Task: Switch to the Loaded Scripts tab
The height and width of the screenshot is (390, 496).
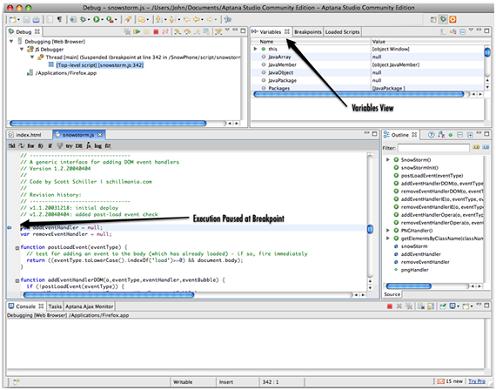Action: point(342,32)
